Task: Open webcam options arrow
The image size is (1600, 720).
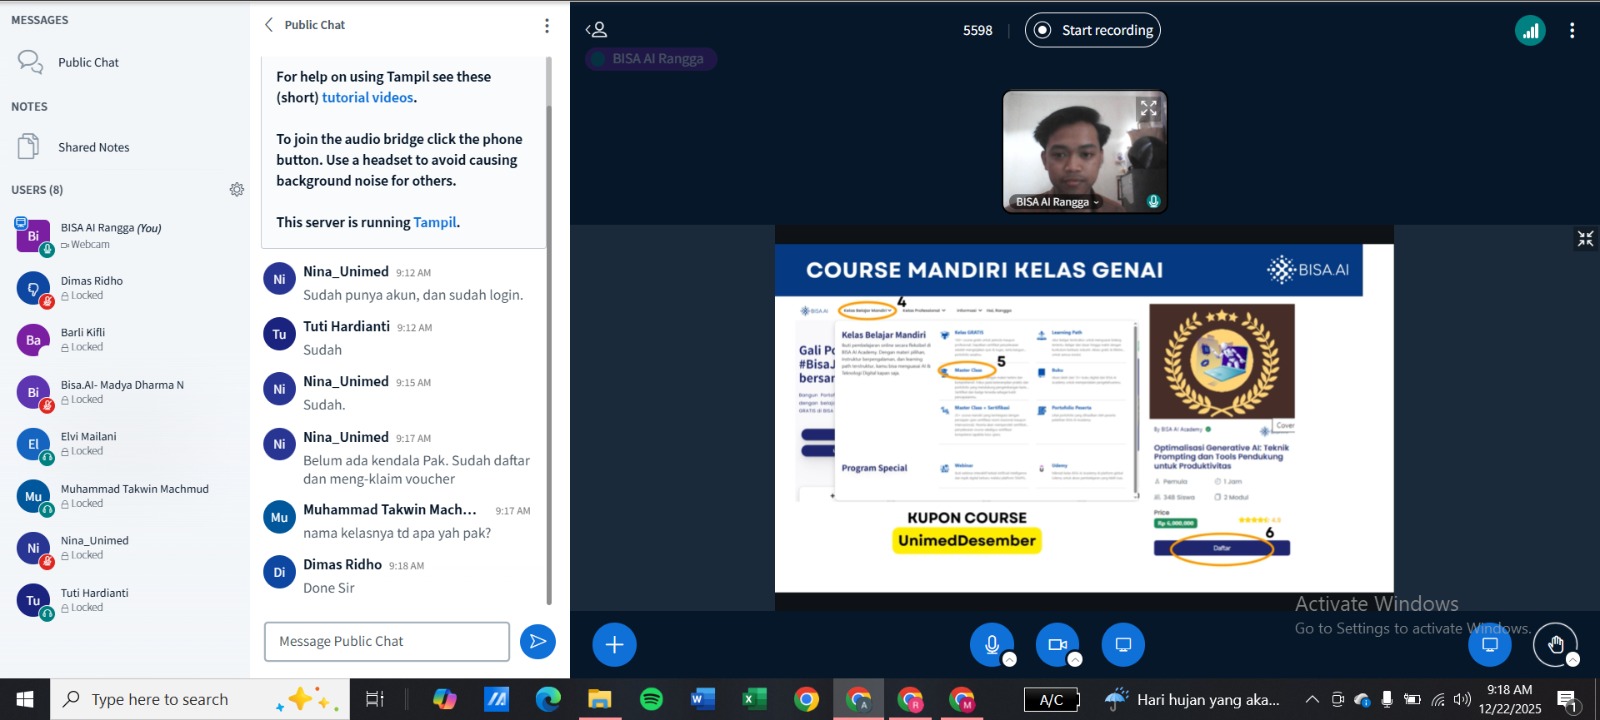Action: point(1075,660)
